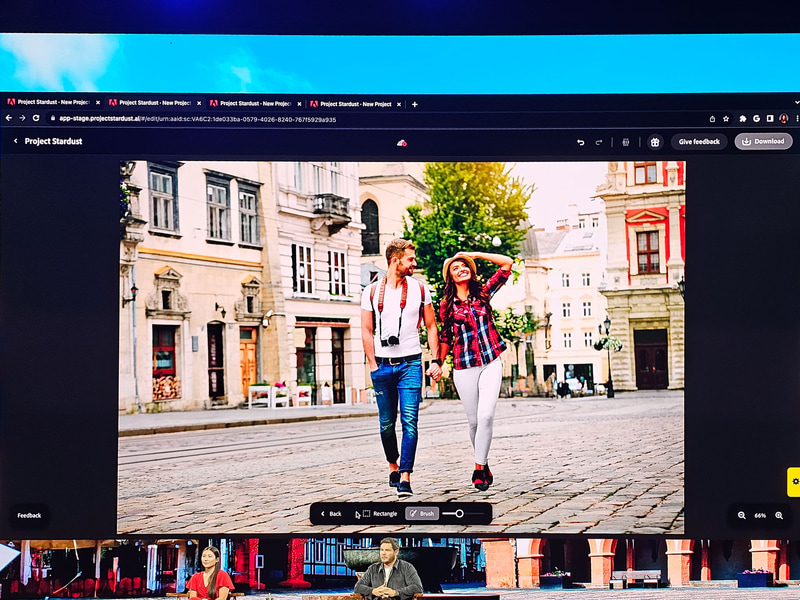Zoom out with the magnifier minus icon
This screenshot has width=800, height=600.
point(741,515)
